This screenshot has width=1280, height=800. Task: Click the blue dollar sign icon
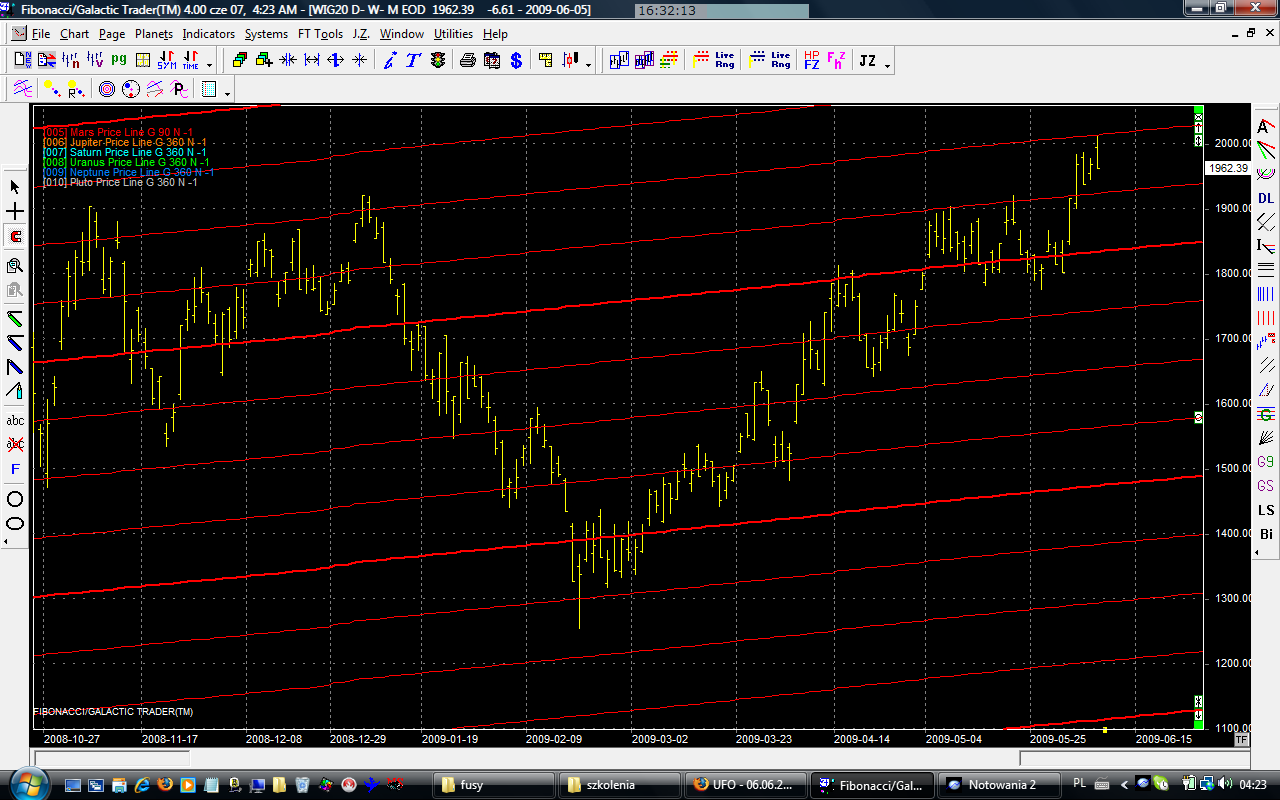tap(516, 61)
